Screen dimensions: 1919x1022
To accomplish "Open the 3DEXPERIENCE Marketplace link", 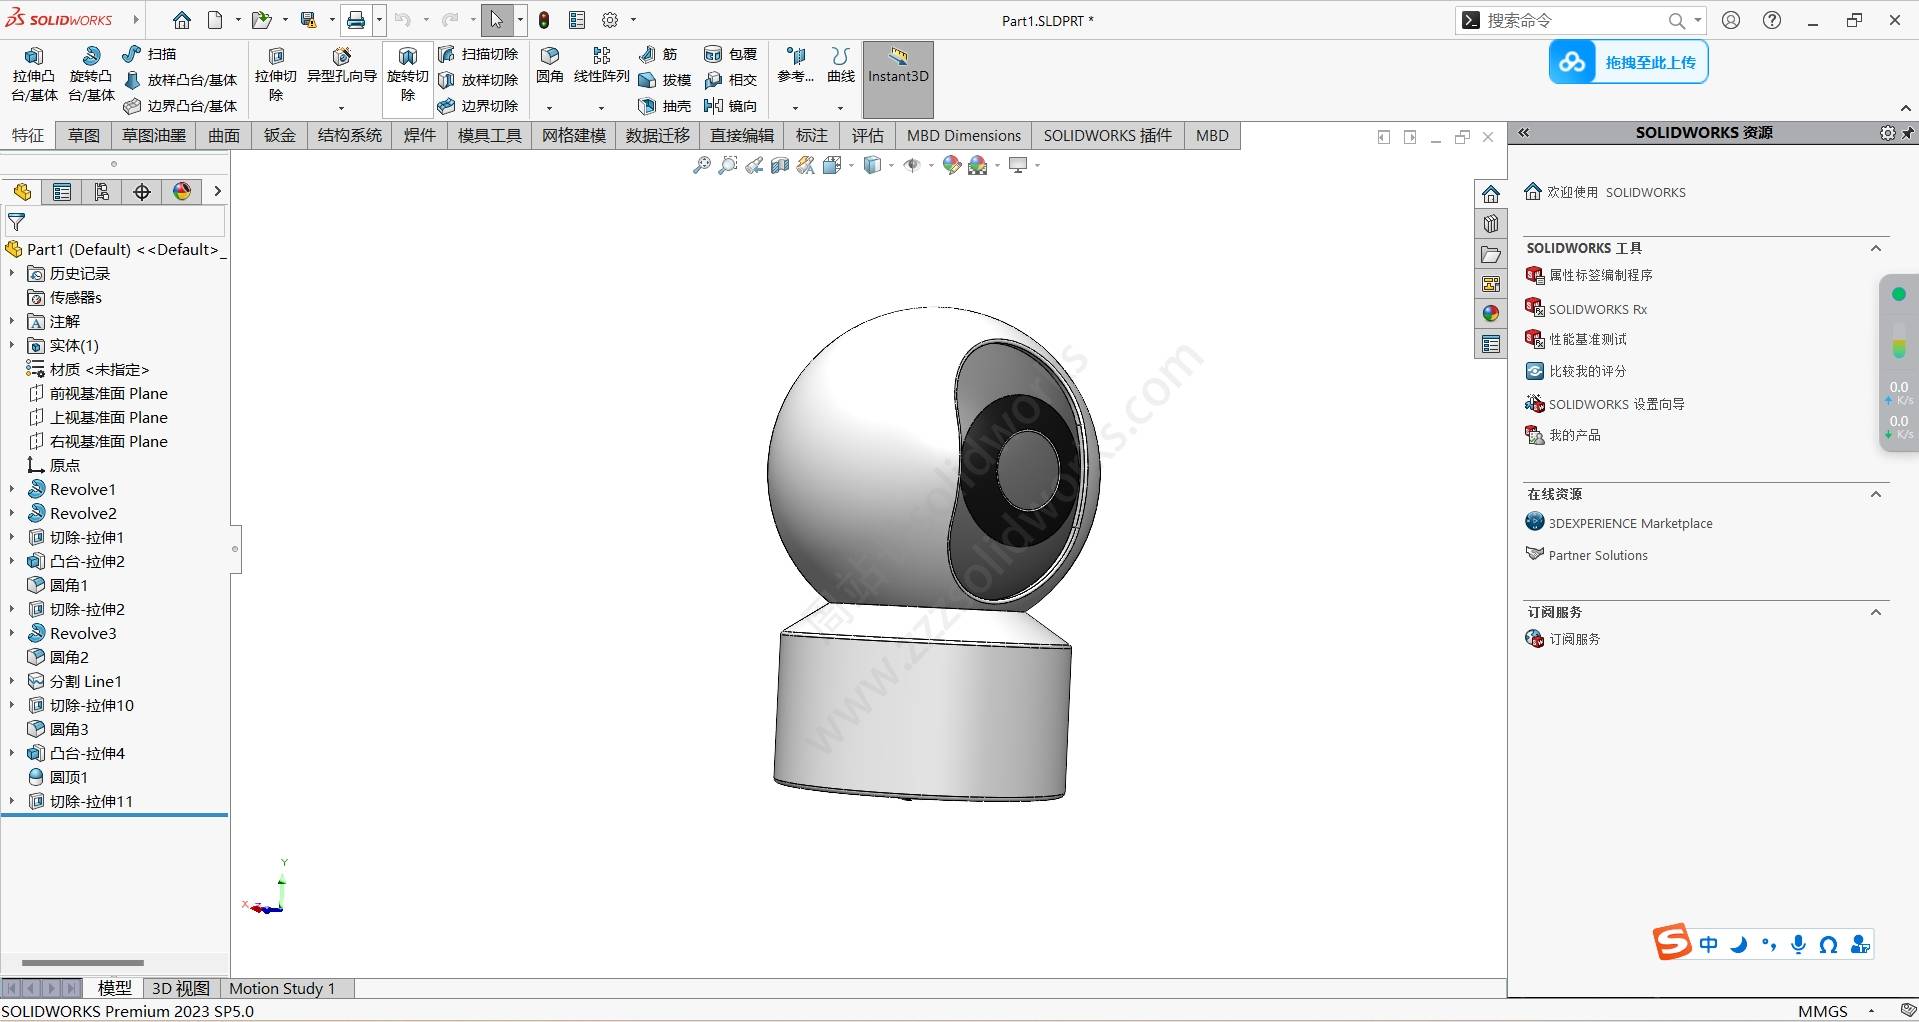I will [1629, 523].
